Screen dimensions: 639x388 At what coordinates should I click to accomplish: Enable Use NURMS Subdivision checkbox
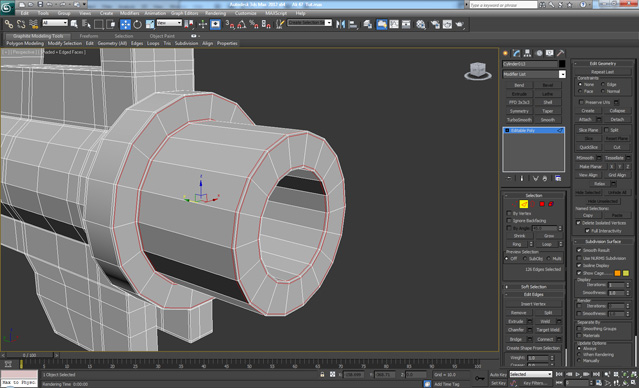click(579, 258)
